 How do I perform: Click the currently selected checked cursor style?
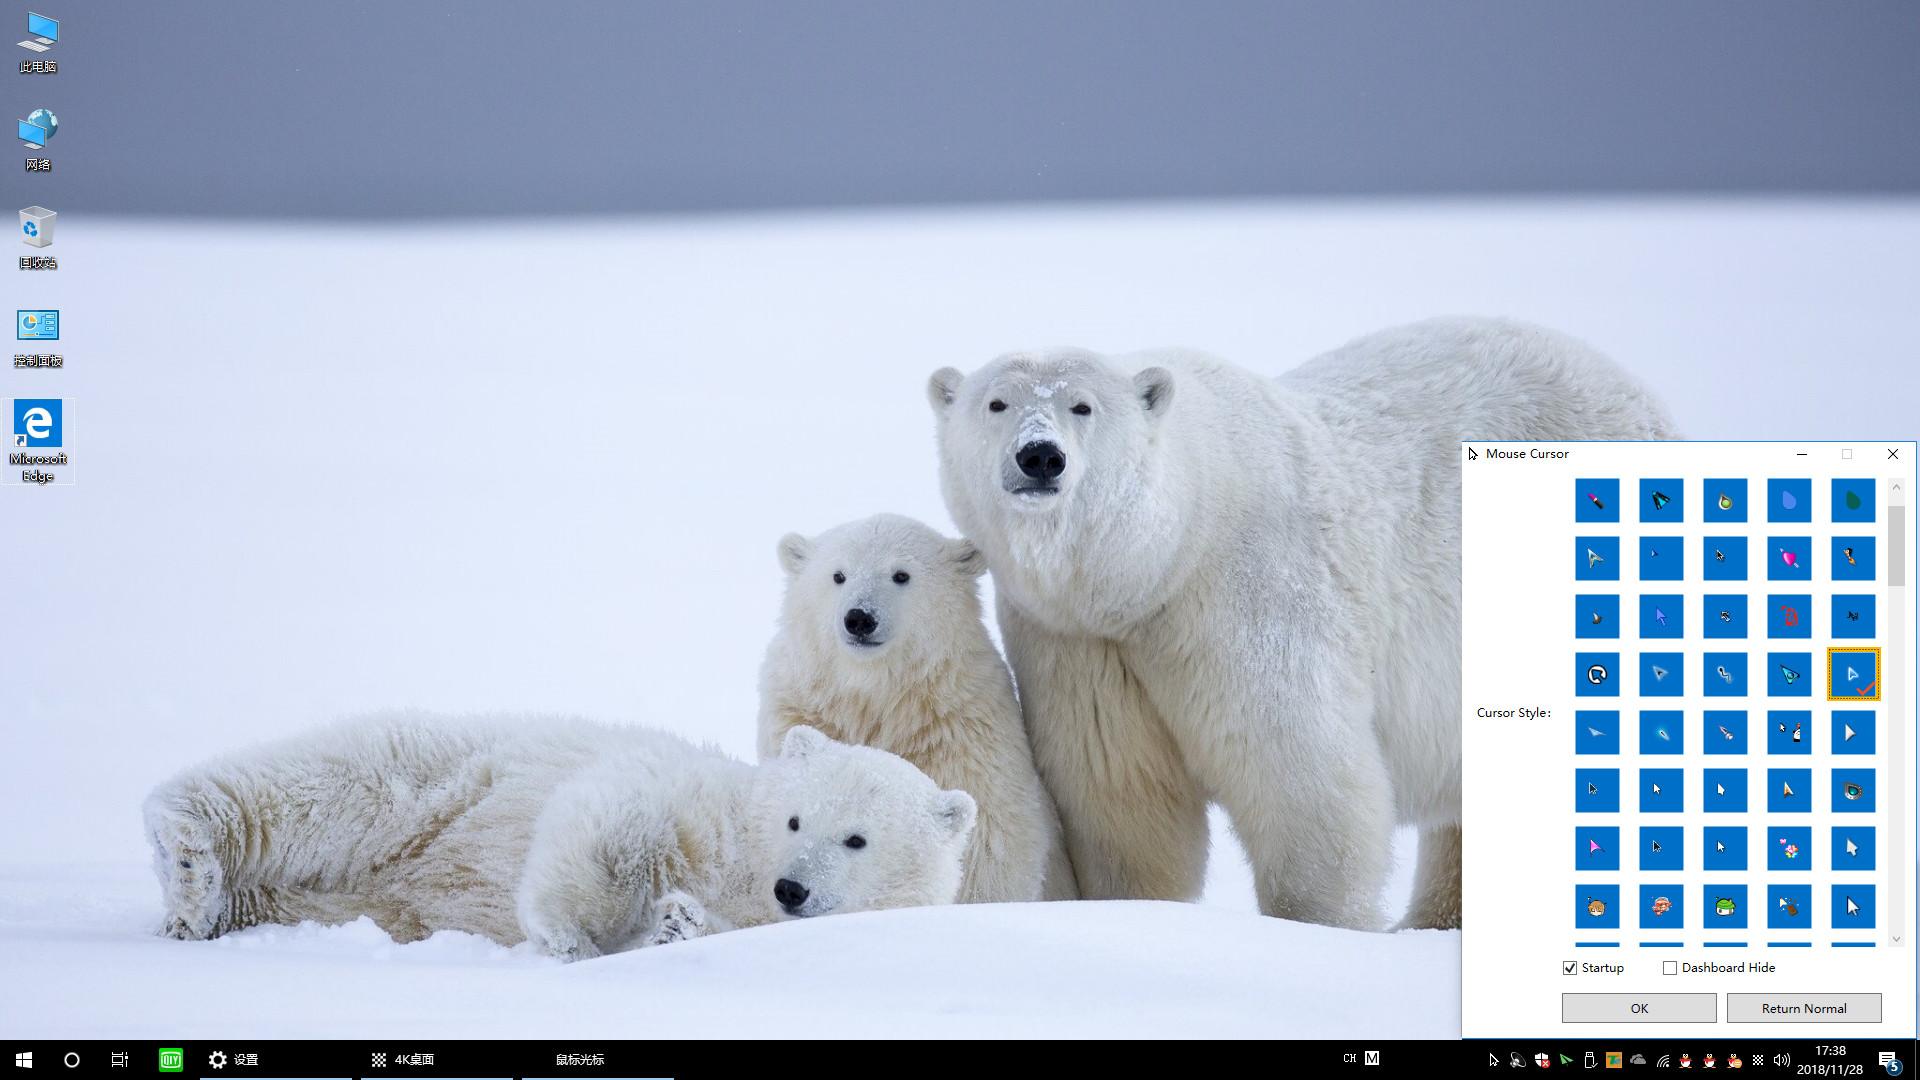pyautogui.click(x=1853, y=674)
